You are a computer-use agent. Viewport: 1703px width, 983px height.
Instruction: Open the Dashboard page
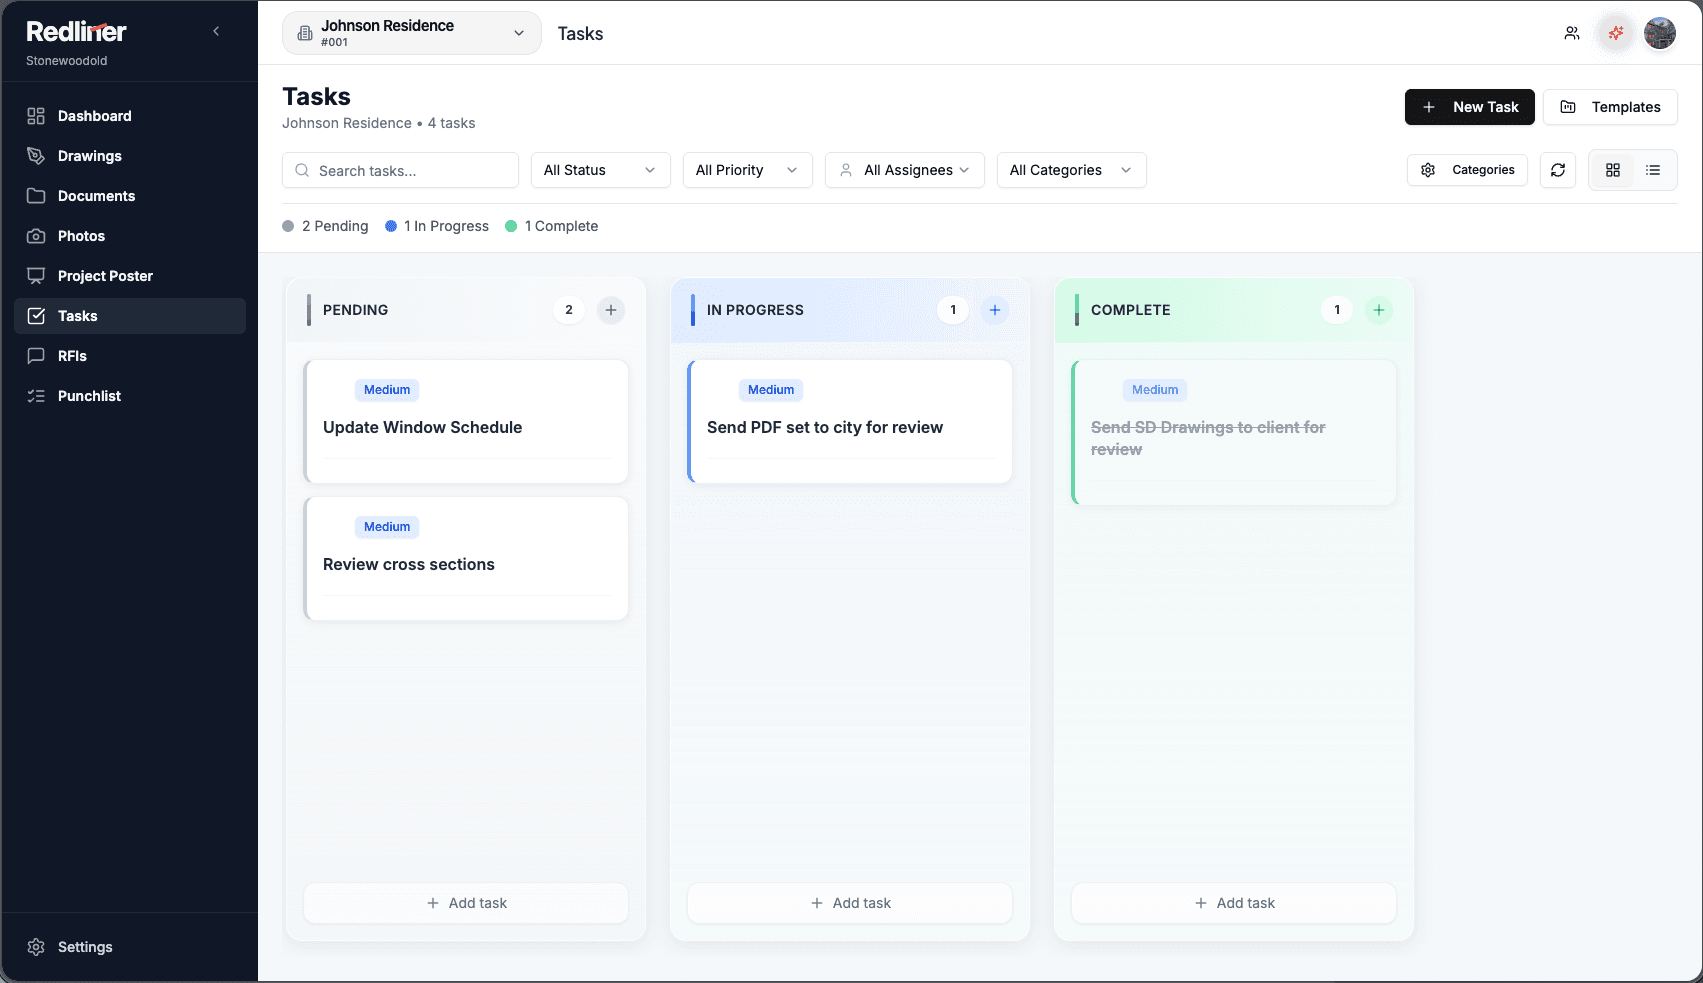click(130, 116)
